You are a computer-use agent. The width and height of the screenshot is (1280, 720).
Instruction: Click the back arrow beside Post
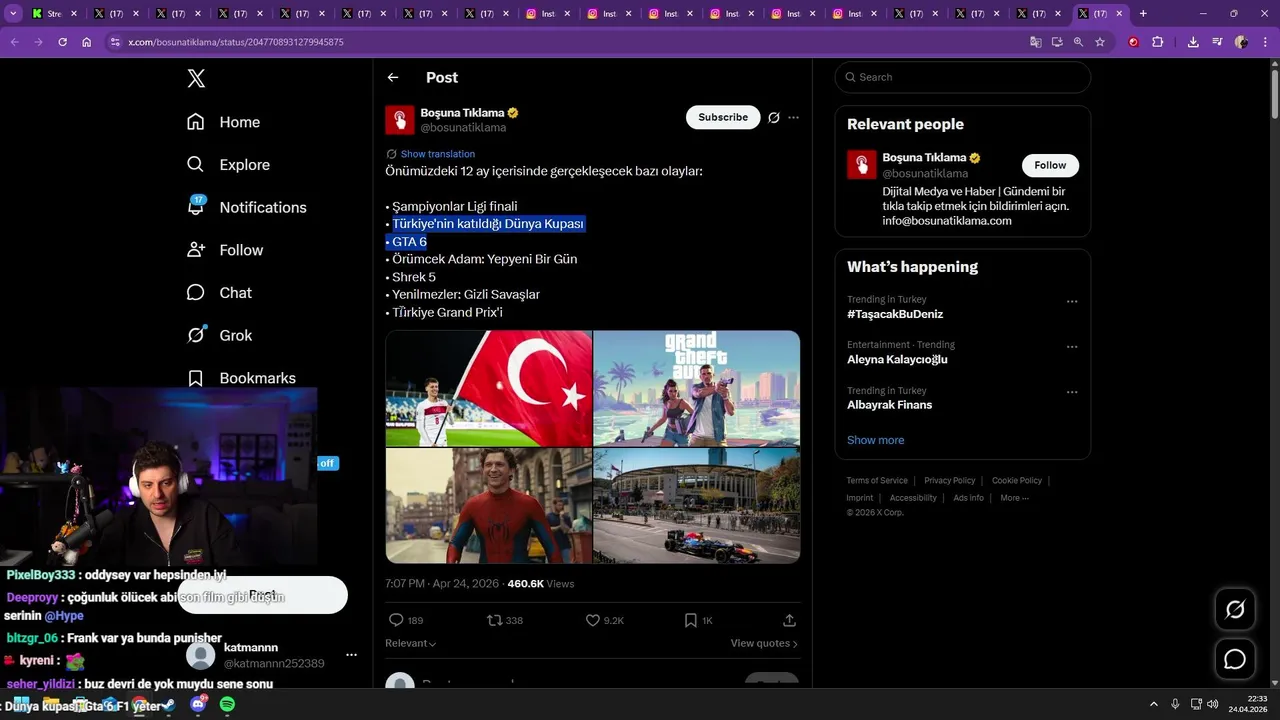coord(393,77)
